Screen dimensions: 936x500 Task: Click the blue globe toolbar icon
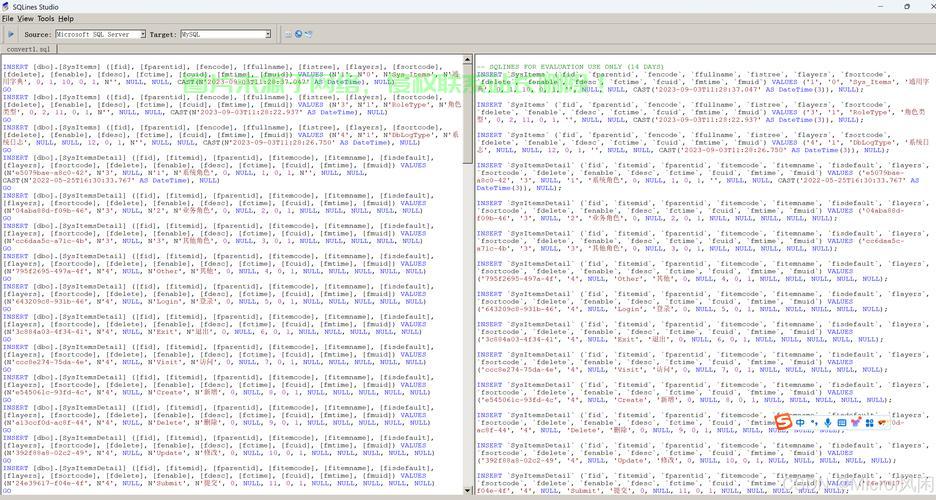tap(298, 34)
